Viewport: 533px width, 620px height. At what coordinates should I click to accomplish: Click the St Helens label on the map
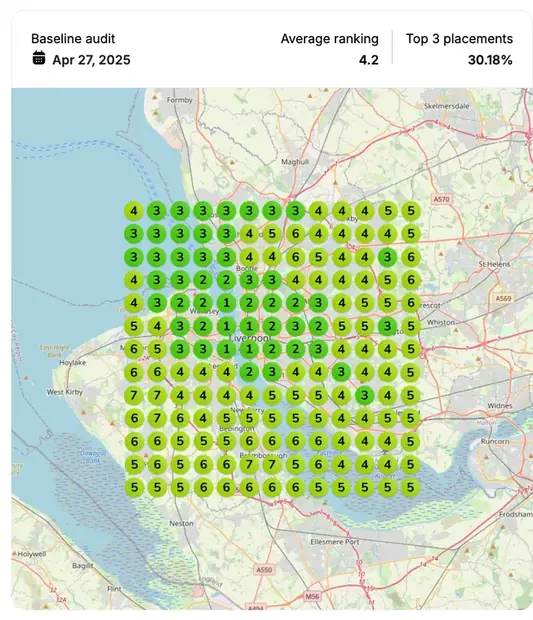coord(494,264)
